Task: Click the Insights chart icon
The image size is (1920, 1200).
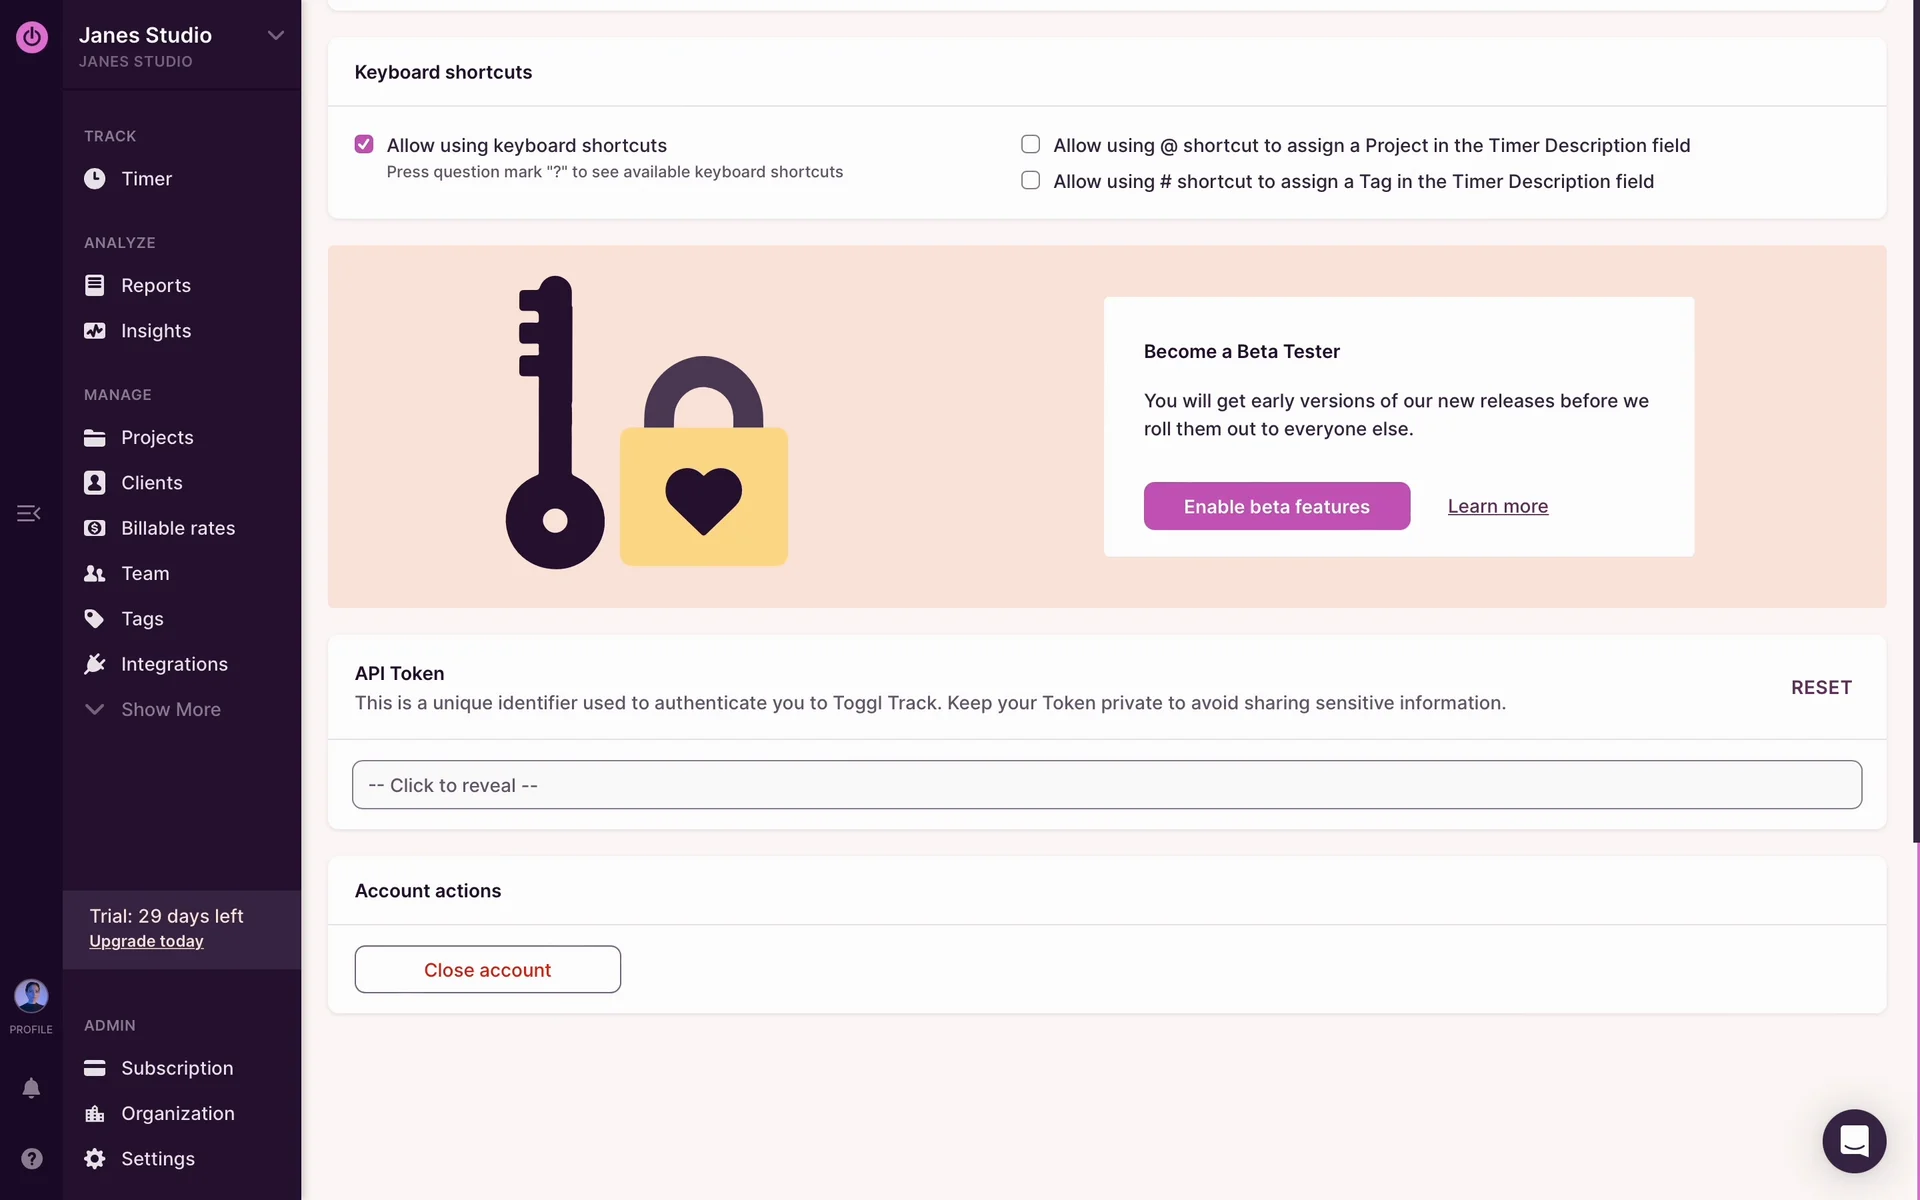Action: 95,331
